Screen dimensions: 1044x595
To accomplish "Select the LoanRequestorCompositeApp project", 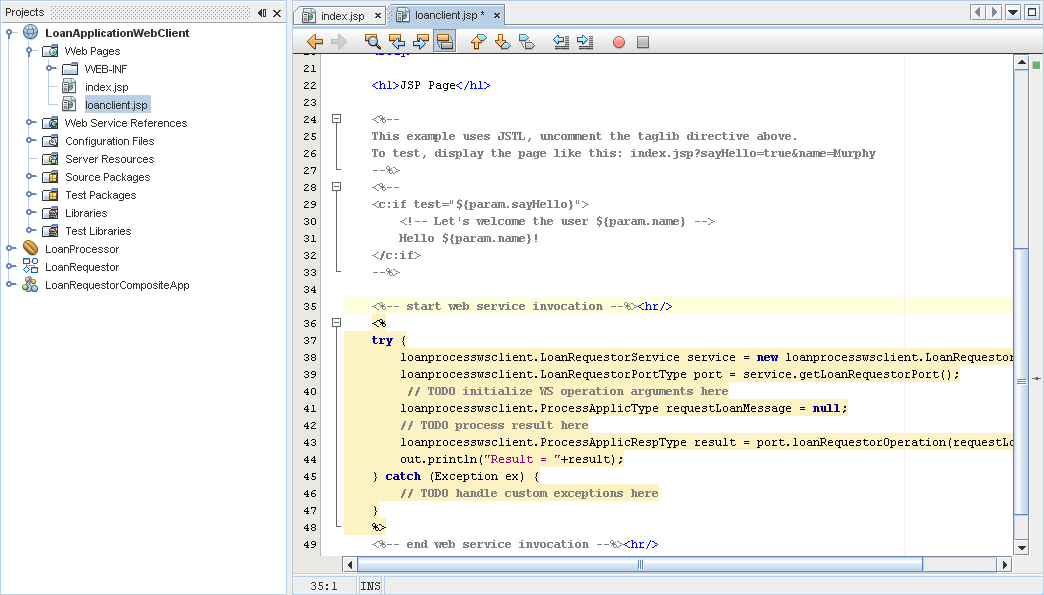I will click(x=116, y=285).
